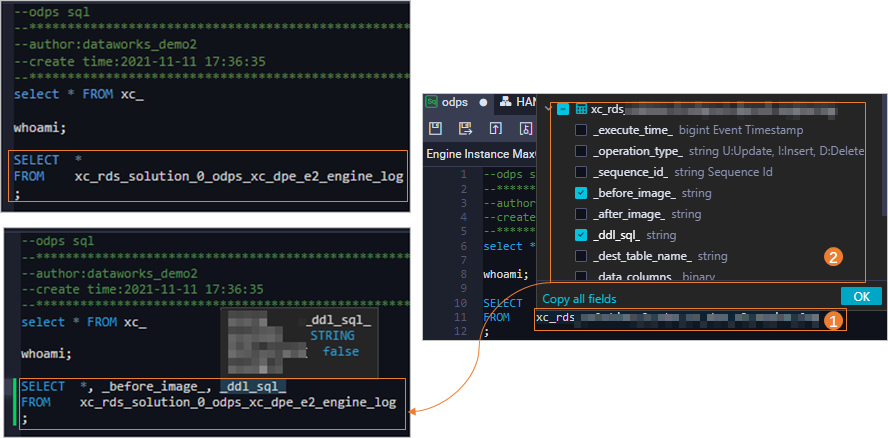Click the Save As icon next to Save
This screenshot has height=438, width=888.
click(466, 129)
